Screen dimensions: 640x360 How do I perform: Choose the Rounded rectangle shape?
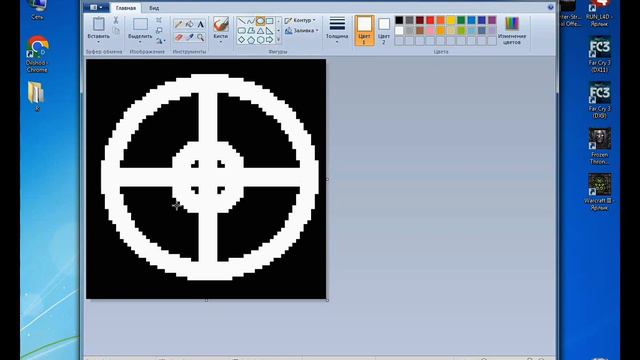[241, 31]
